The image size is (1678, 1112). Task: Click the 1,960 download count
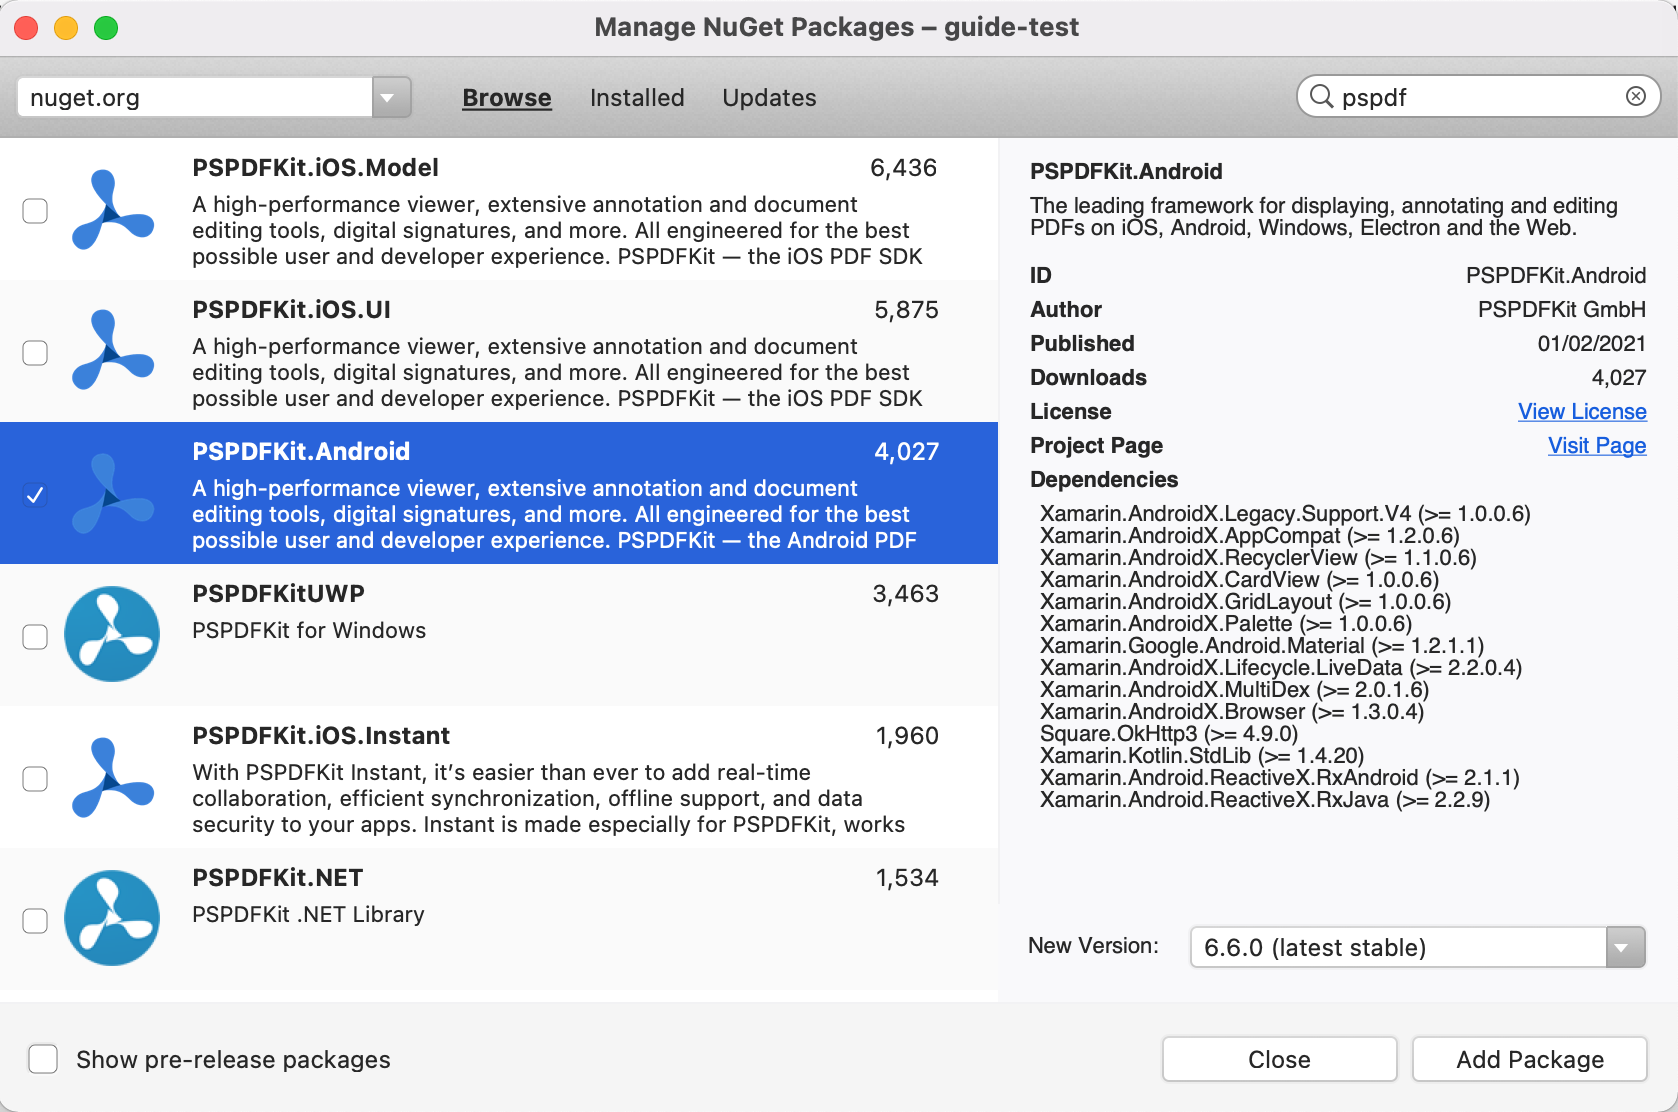tap(907, 736)
